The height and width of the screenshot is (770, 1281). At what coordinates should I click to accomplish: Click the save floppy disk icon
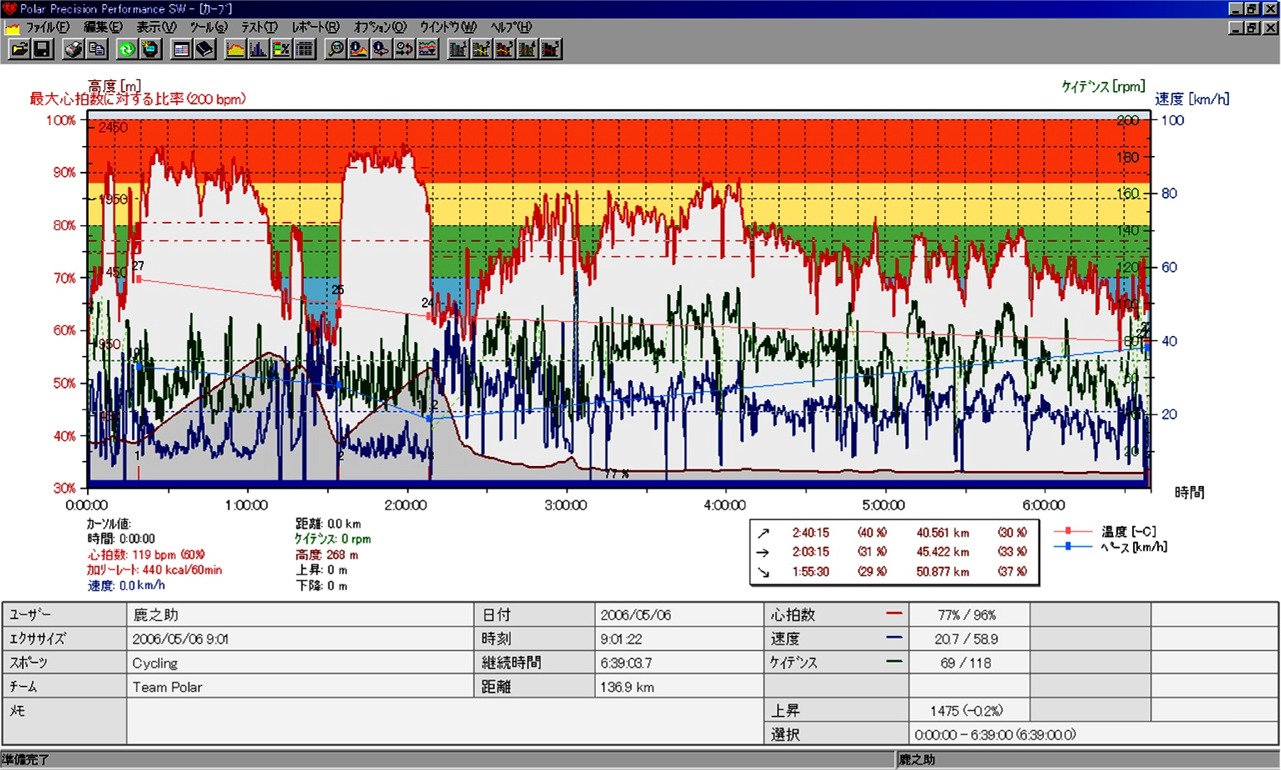tap(42, 49)
